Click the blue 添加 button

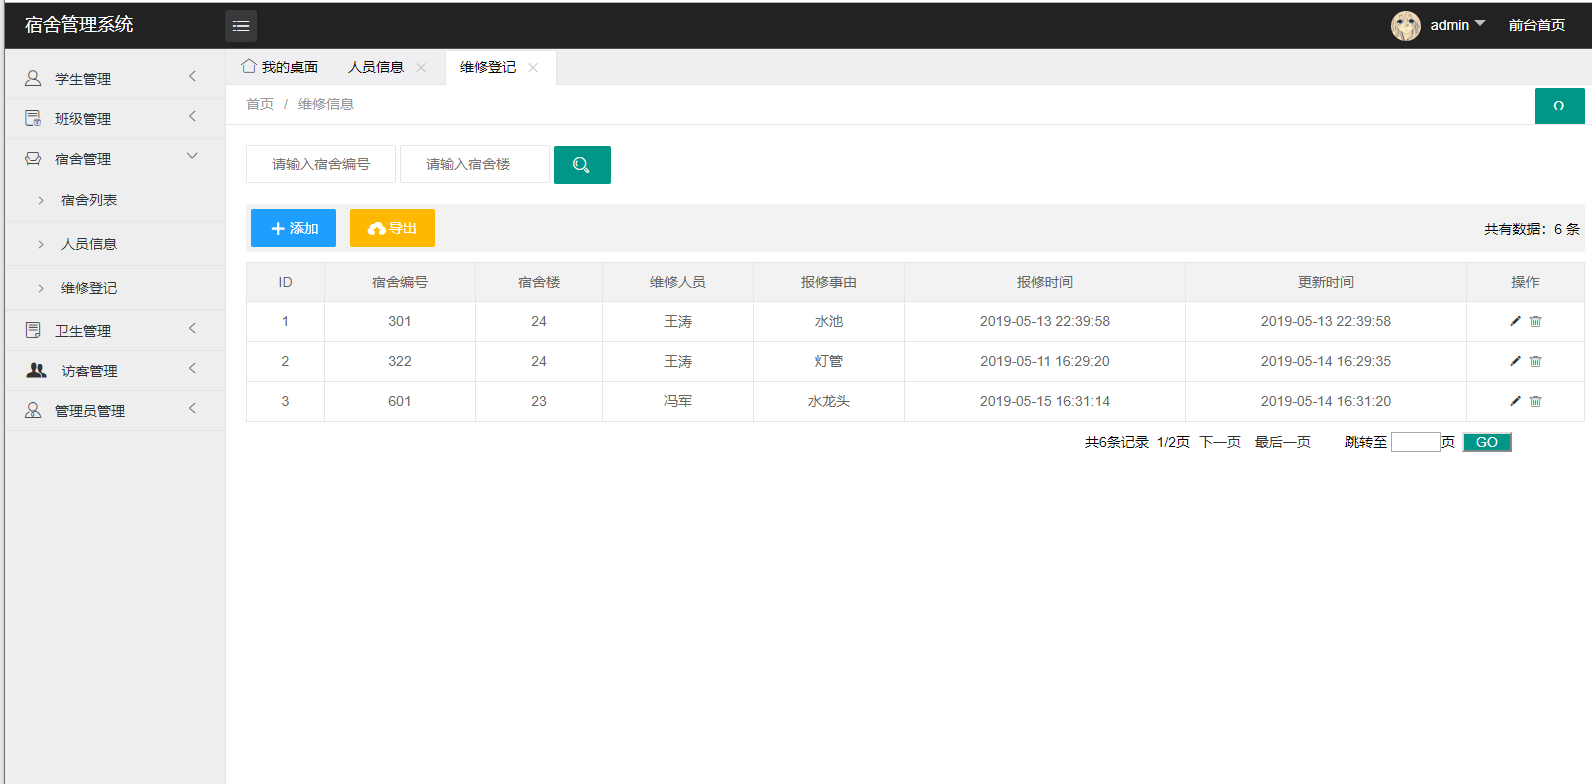pyautogui.click(x=293, y=228)
